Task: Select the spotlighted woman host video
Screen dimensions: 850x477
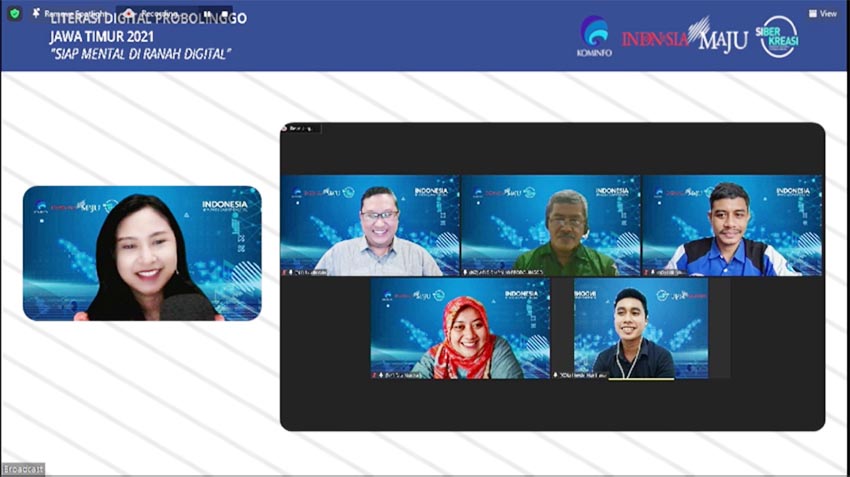Action: (x=142, y=253)
